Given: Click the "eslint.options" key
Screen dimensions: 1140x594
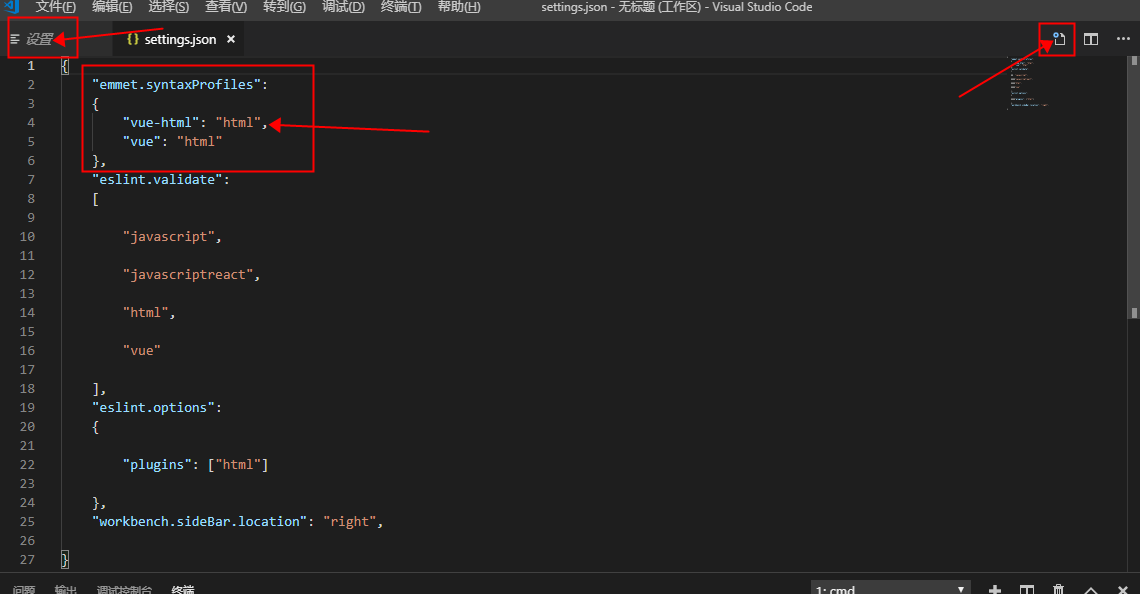Looking at the screenshot, I should [153, 407].
